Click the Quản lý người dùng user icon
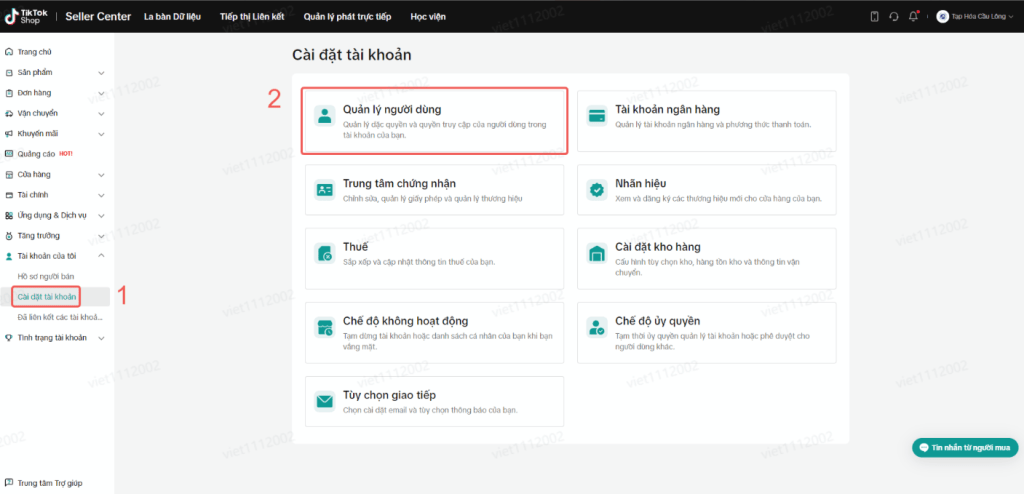The height and width of the screenshot is (494, 1024). pyautogui.click(x=324, y=114)
